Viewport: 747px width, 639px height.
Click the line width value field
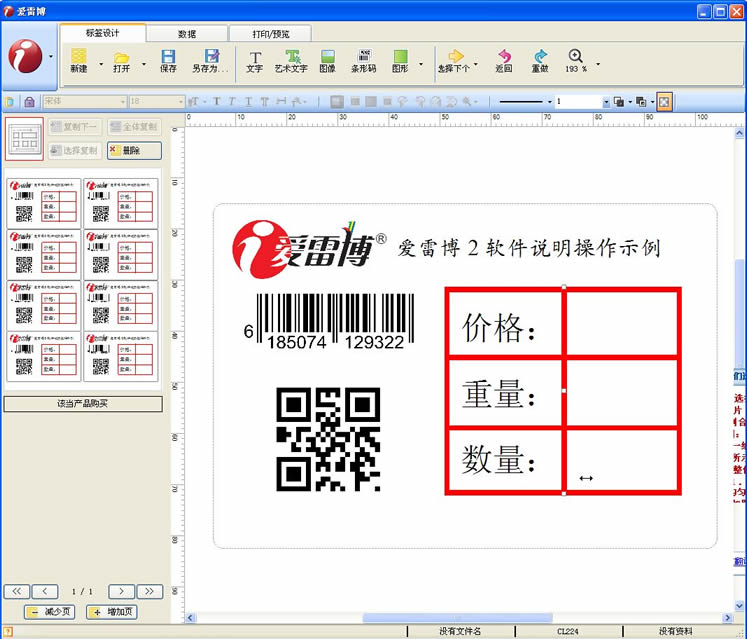tap(578, 101)
